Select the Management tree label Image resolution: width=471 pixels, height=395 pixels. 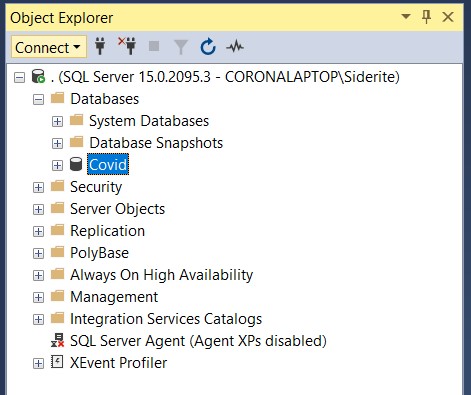click(114, 297)
